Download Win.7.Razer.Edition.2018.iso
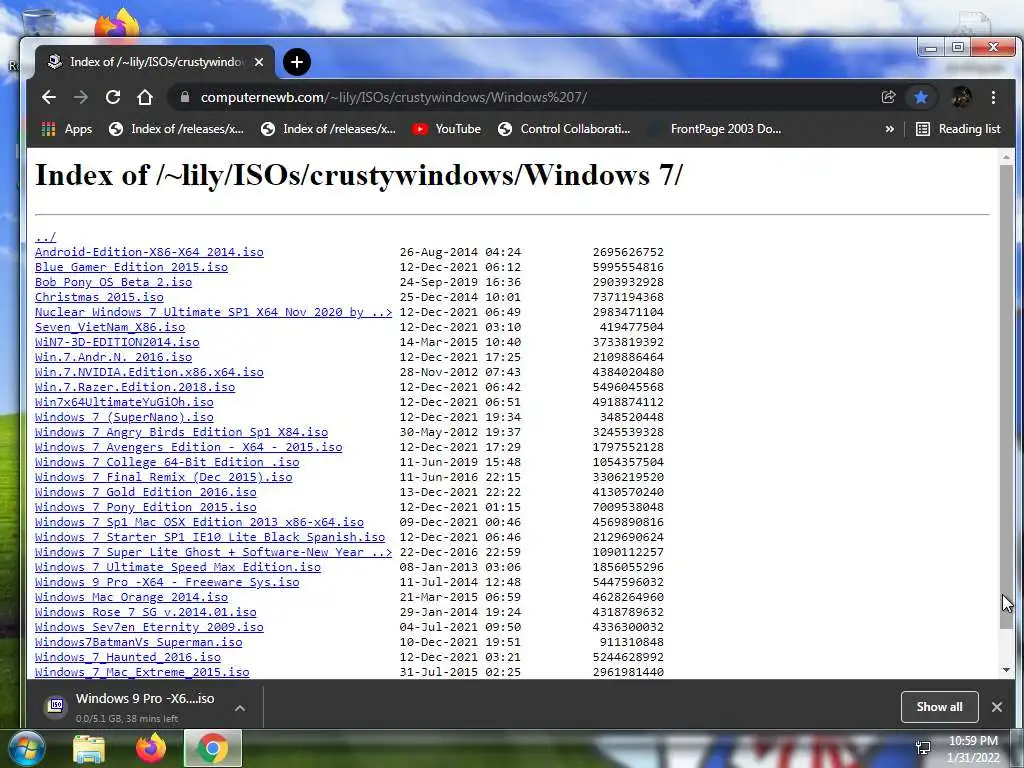This screenshot has height=768, width=1024. [x=135, y=387]
